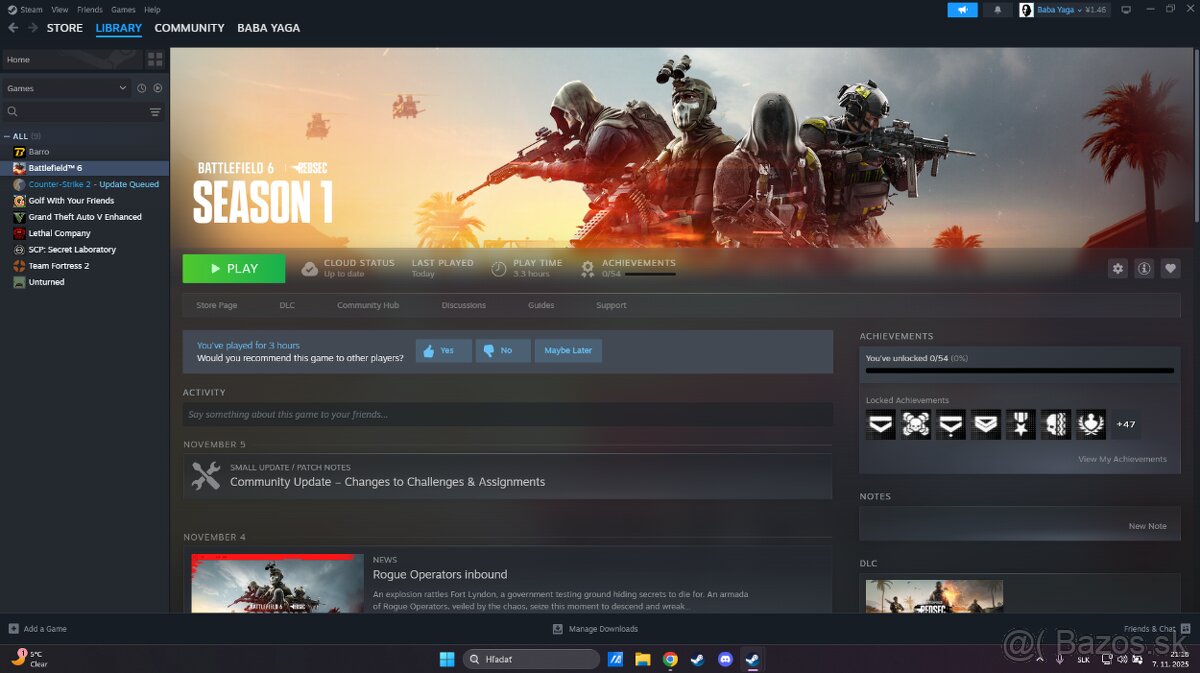Switch to the DLC tab
This screenshot has width=1200, height=673.
pos(287,305)
